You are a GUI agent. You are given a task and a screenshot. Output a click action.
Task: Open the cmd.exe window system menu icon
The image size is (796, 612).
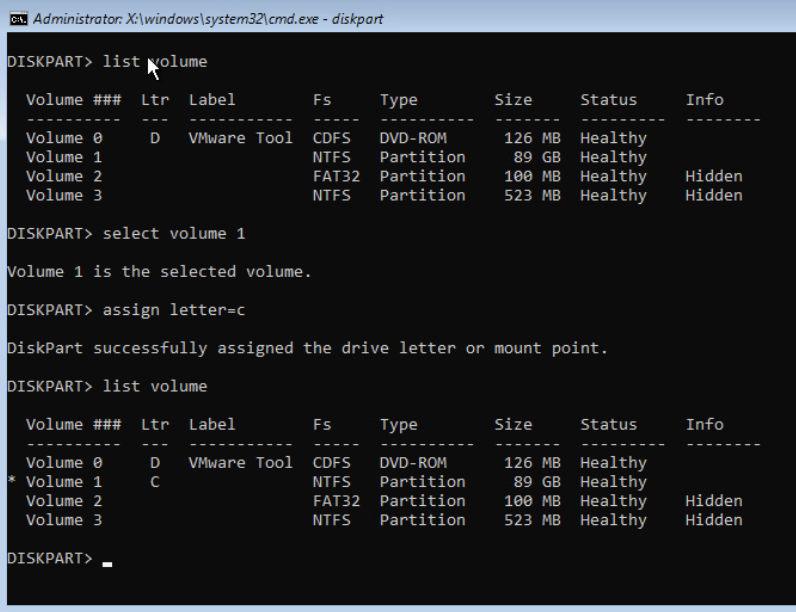point(19,19)
